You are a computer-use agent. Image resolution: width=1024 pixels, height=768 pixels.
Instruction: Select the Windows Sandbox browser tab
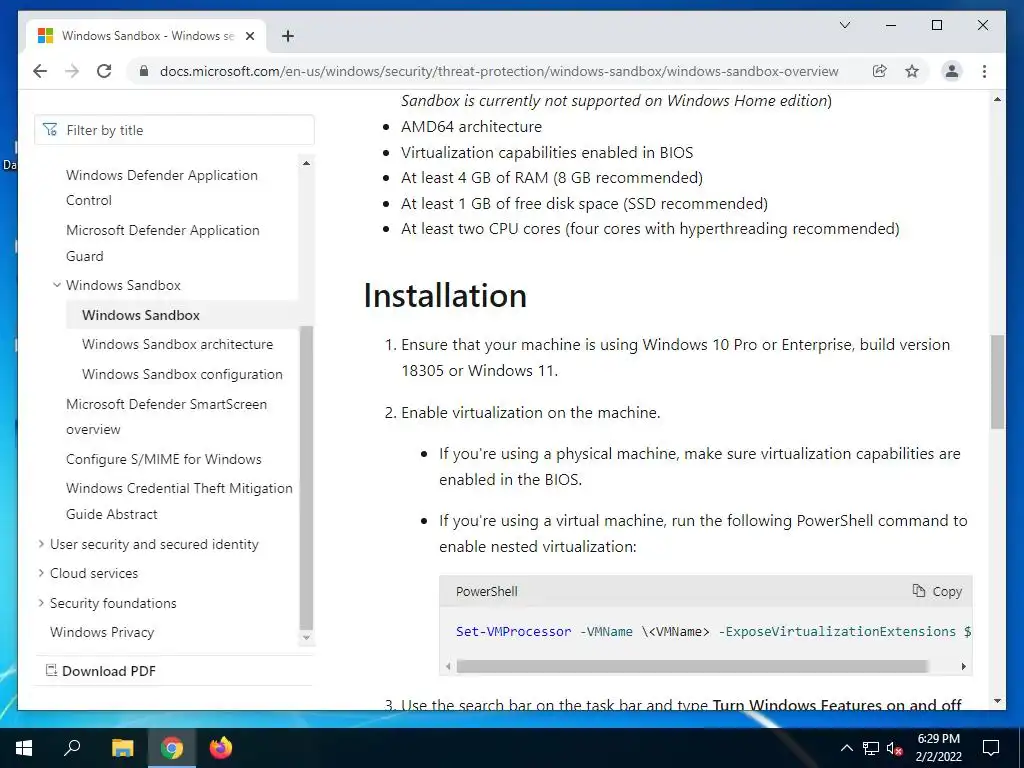pyautogui.click(x=146, y=36)
